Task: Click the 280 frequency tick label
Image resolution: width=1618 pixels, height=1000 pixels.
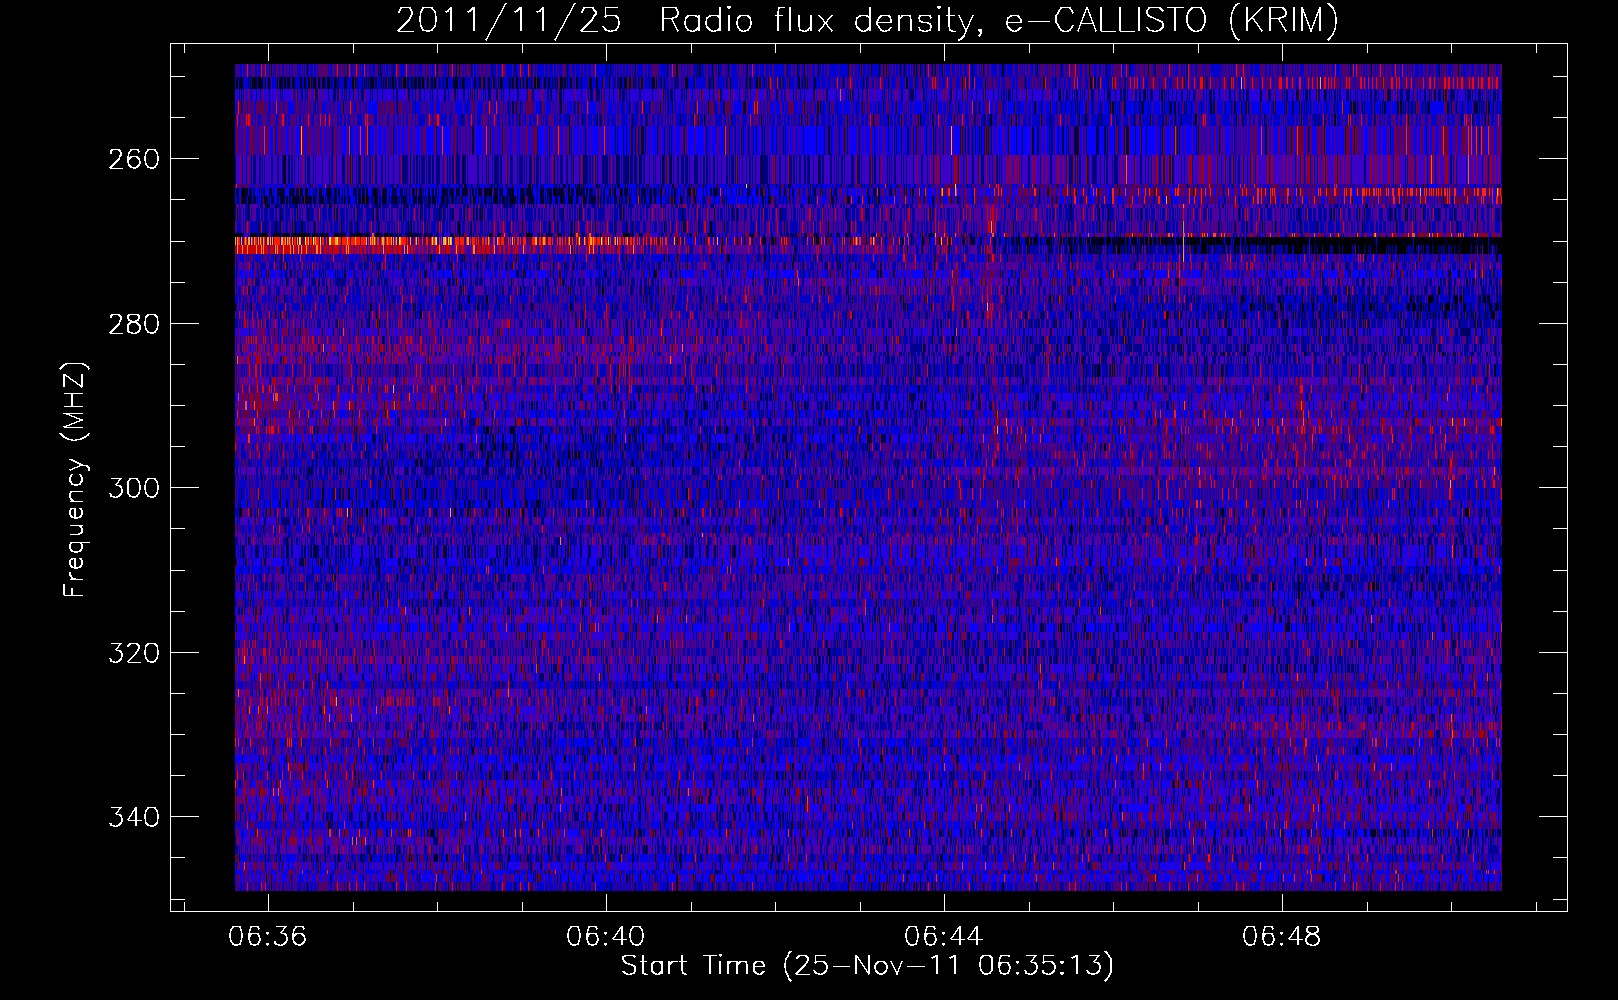Action: pos(134,324)
